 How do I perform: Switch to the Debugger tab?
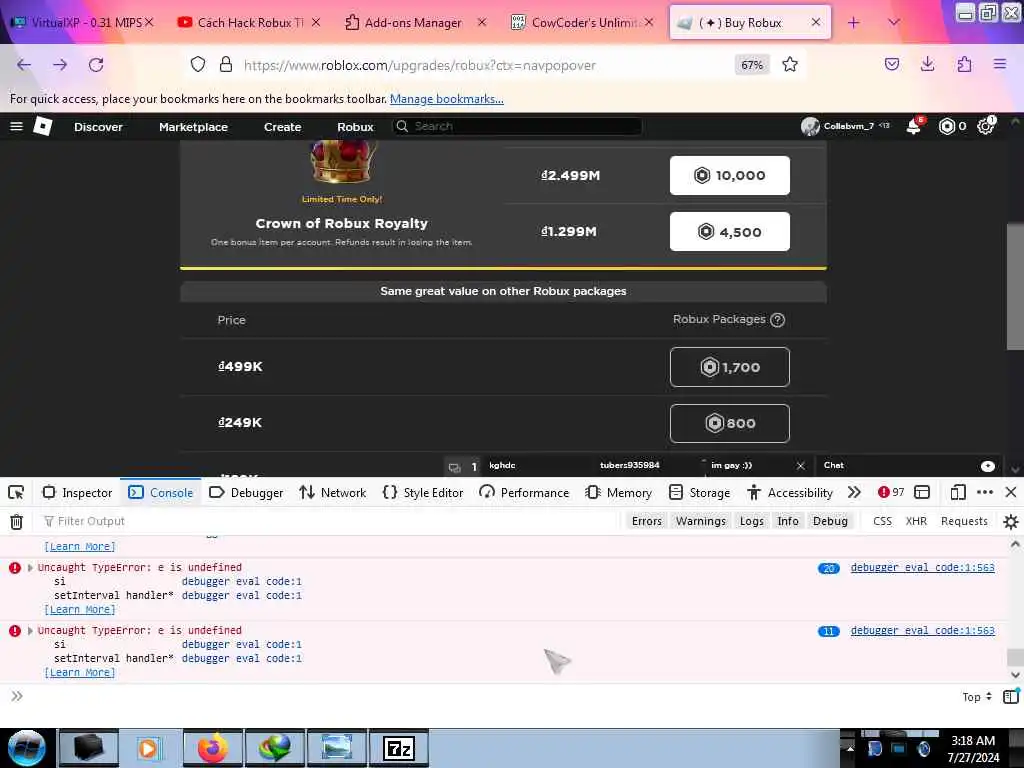pos(247,492)
